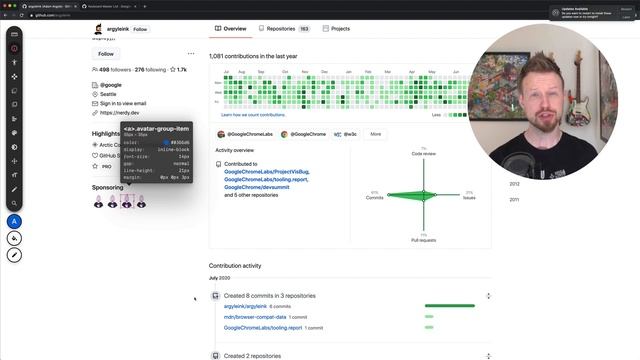Open the Repositories tab
This screenshot has width=640, height=360.
[284, 29]
